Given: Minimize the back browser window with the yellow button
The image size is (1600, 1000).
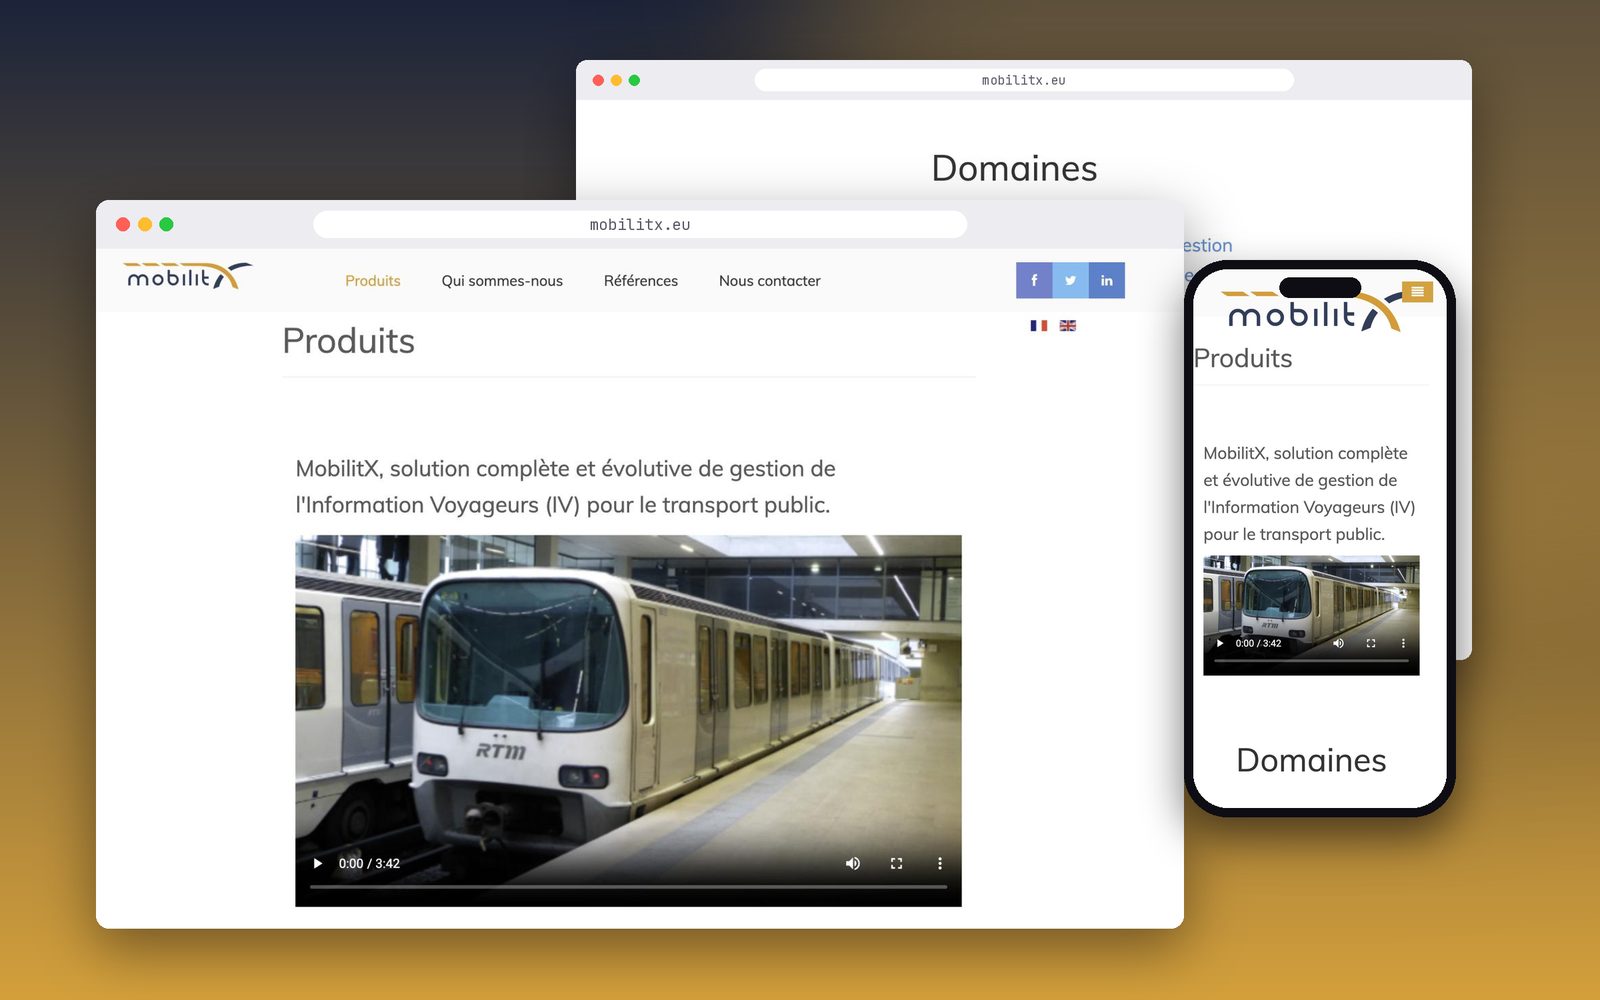Looking at the screenshot, I should [616, 80].
